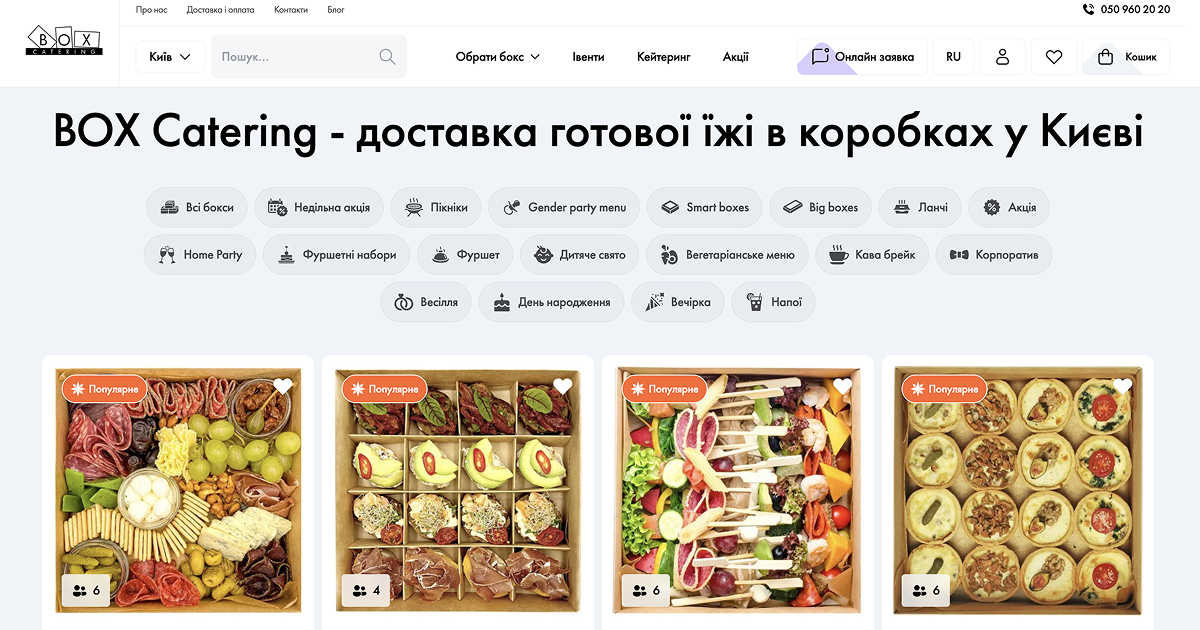The width and height of the screenshot is (1200, 630).
Task: Open the mini quiche tartlets product image
Action: coord(1018,490)
